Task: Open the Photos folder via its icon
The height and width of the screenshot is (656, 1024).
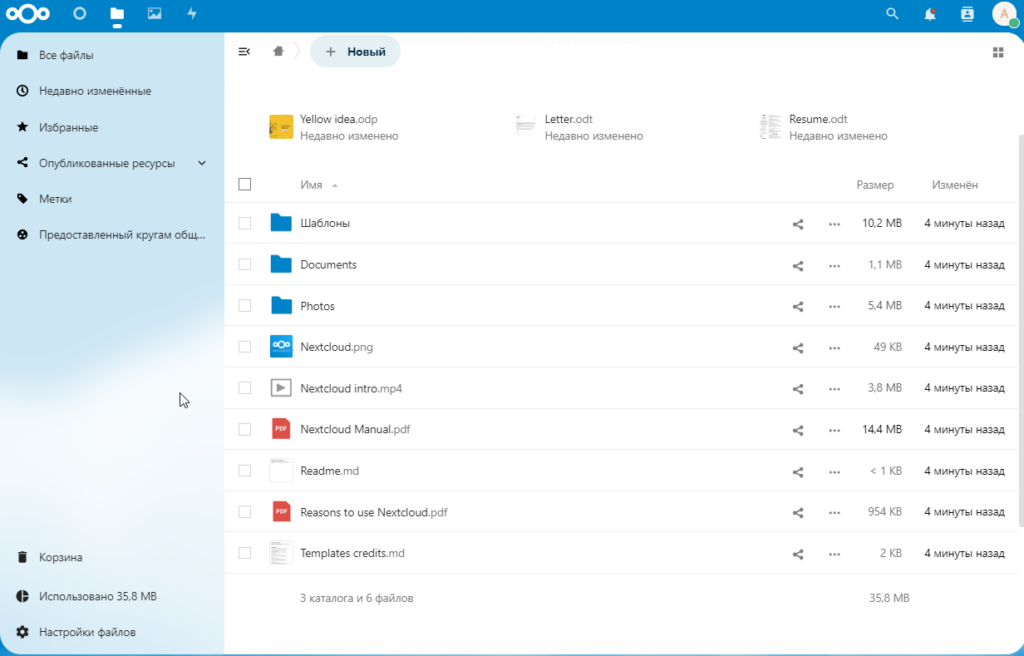Action: [x=281, y=305]
